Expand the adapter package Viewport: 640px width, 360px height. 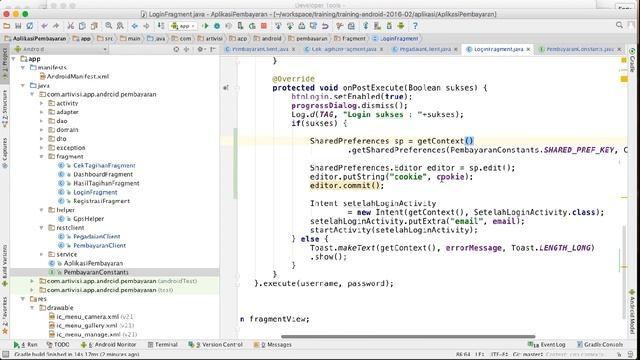tap(42, 112)
